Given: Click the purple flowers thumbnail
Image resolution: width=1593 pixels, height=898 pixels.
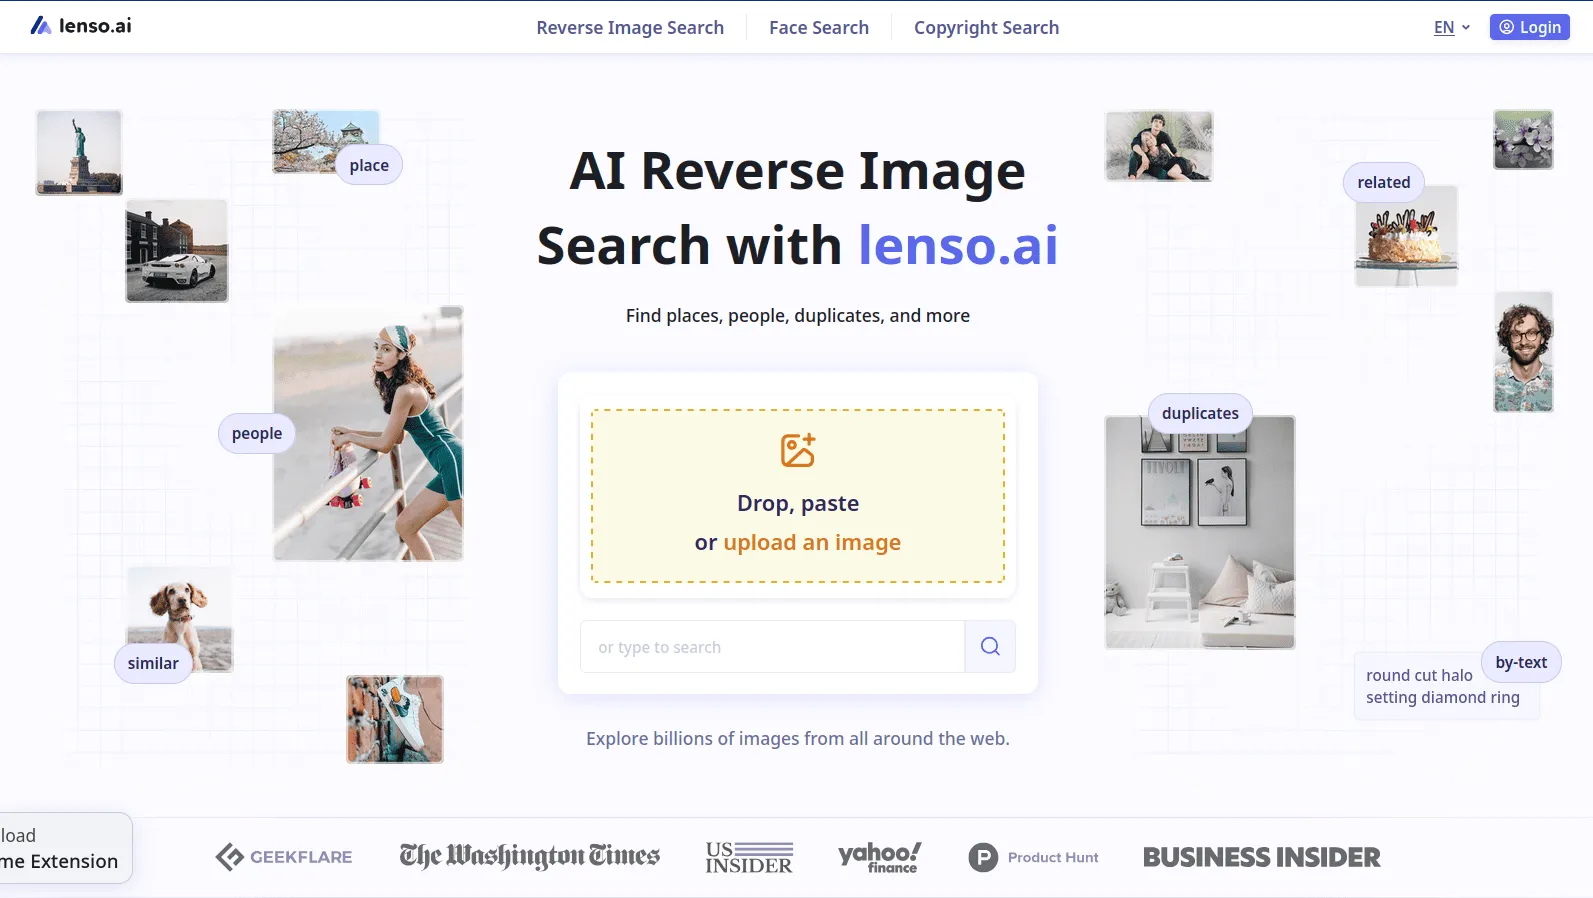Looking at the screenshot, I should (x=1523, y=140).
